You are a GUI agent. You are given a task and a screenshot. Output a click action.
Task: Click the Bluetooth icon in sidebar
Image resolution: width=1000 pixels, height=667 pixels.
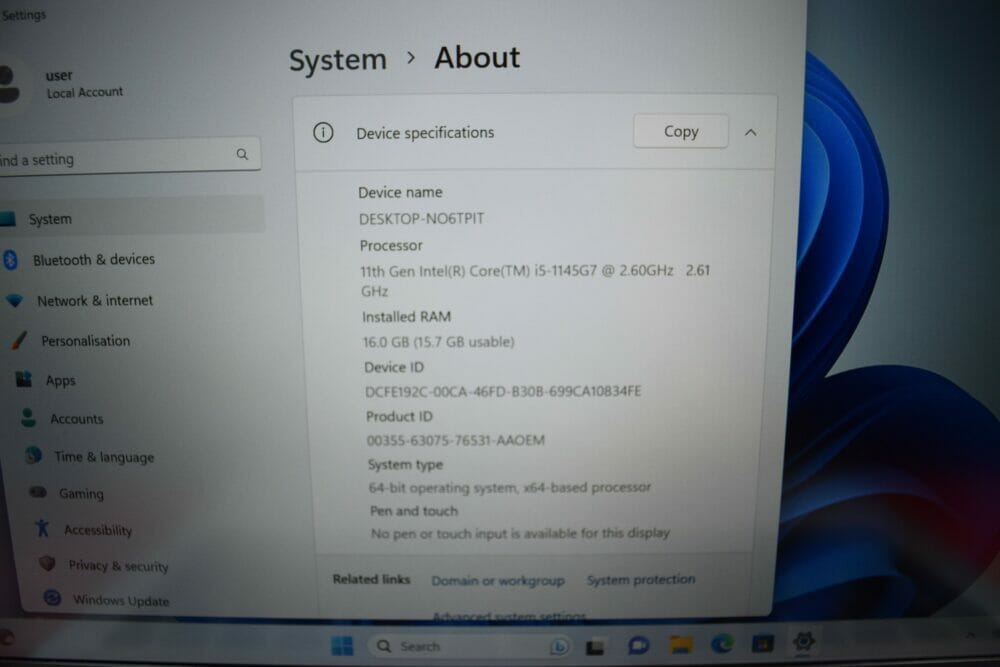click(10, 260)
